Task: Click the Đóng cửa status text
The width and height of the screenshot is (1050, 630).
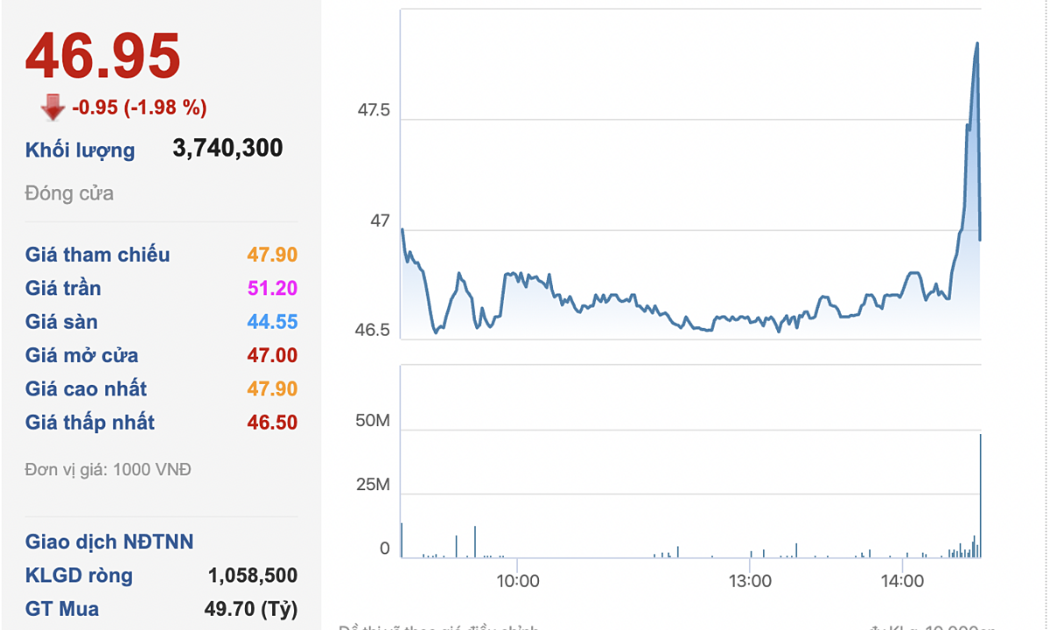Action: 69,193
